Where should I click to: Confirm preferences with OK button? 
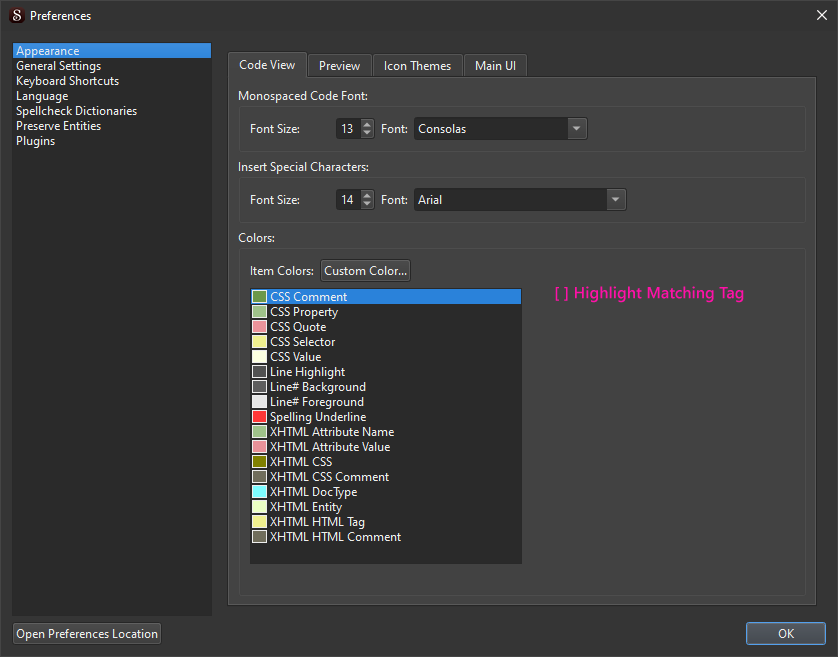[786, 633]
